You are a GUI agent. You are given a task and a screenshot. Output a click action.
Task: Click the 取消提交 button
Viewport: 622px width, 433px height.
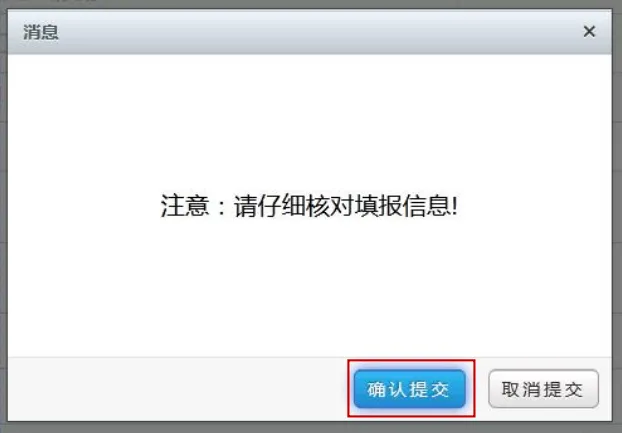pos(543,389)
